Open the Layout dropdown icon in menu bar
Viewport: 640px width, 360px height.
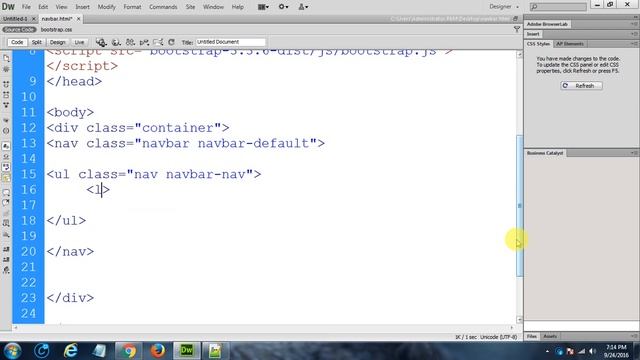[263, 7]
